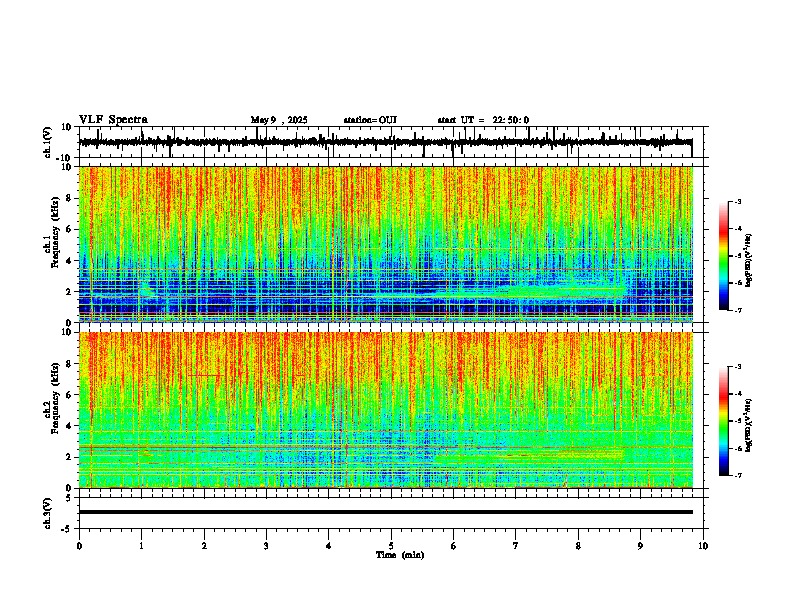
Task: Click the "Time (min)" x-axis label
Action: [400, 555]
